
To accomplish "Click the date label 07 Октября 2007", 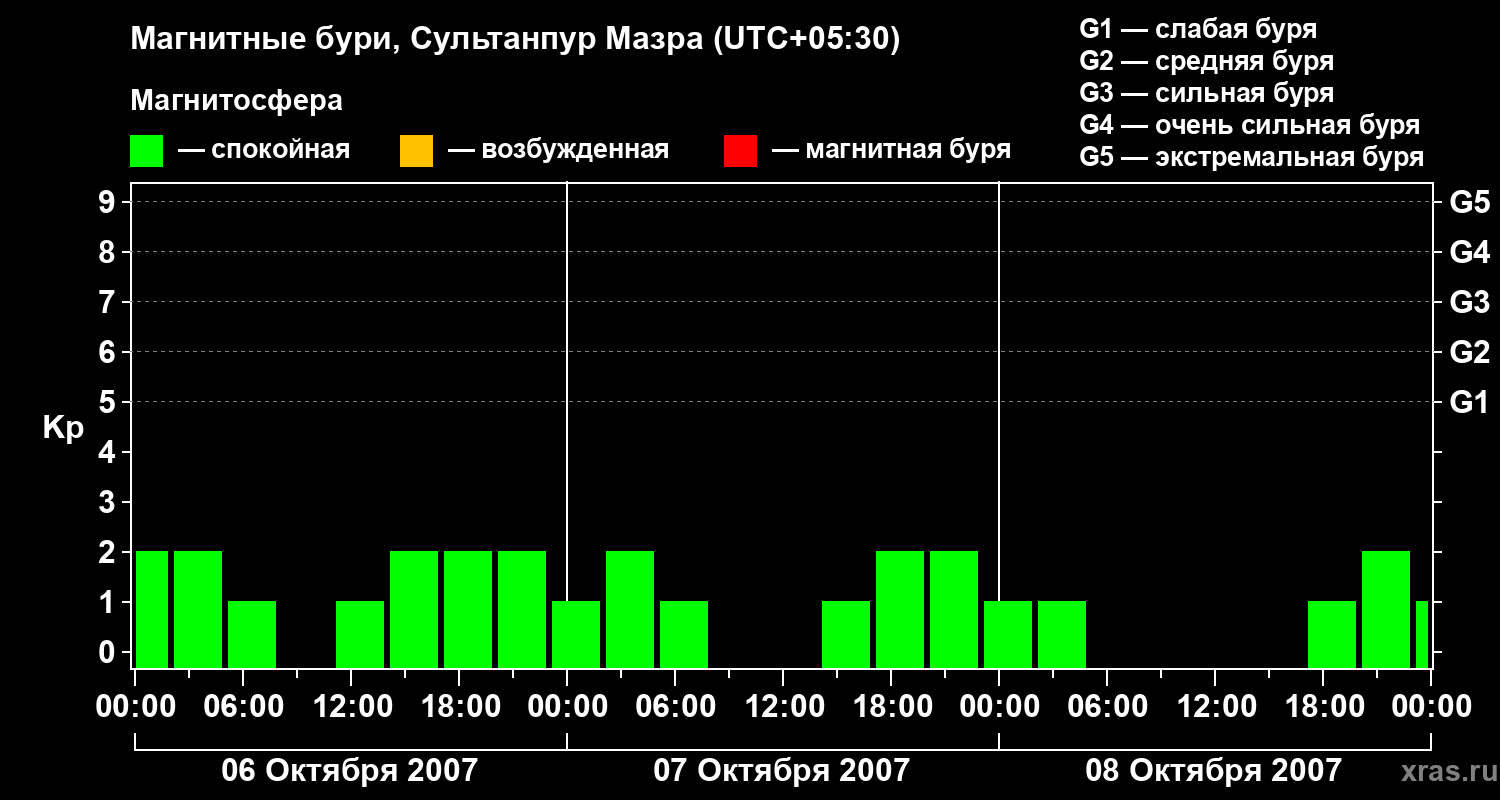I will 782,771.
